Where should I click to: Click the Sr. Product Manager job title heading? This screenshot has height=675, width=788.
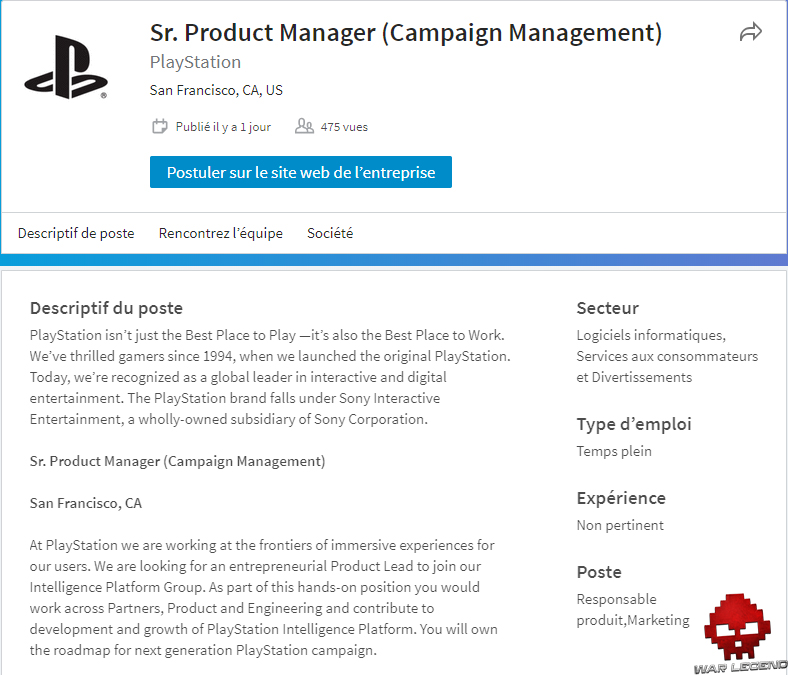tap(406, 32)
